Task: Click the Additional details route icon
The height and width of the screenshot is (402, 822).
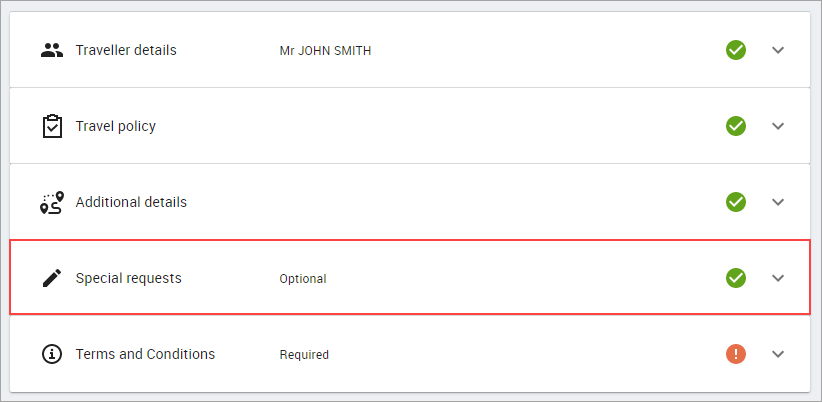Action: tap(52, 202)
